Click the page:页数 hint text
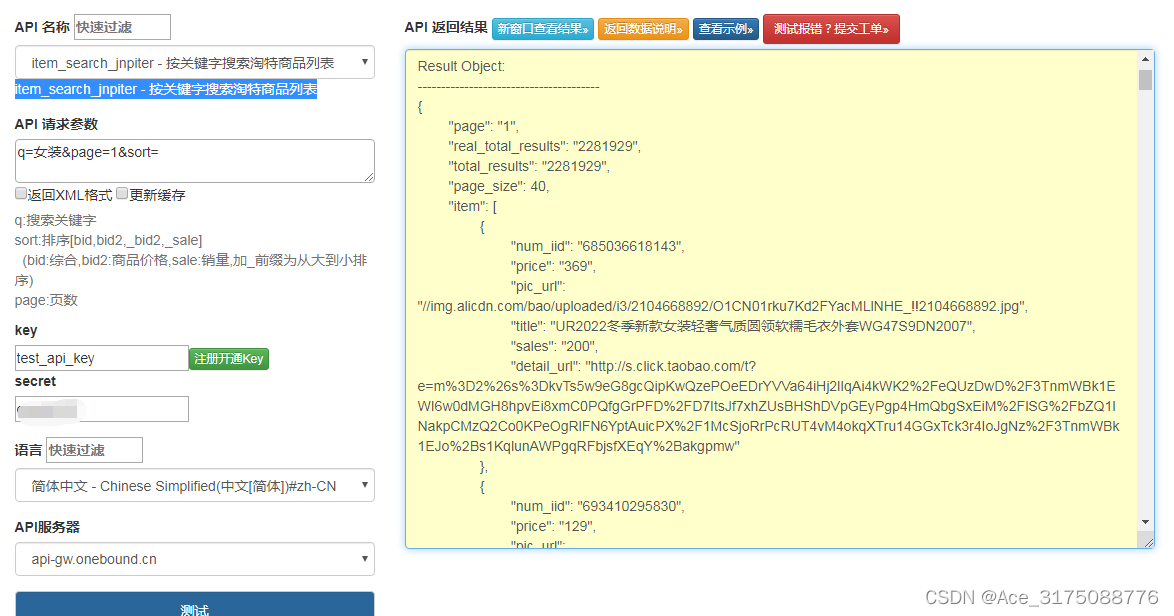Image resolution: width=1174 pixels, height=616 pixels. (46, 300)
